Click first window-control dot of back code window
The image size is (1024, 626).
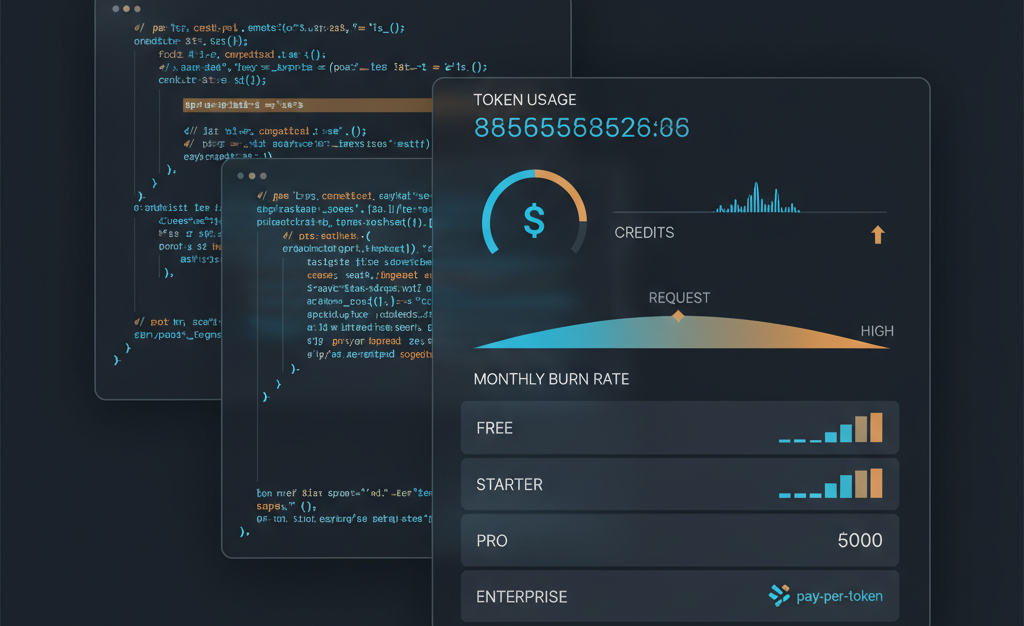point(116,9)
